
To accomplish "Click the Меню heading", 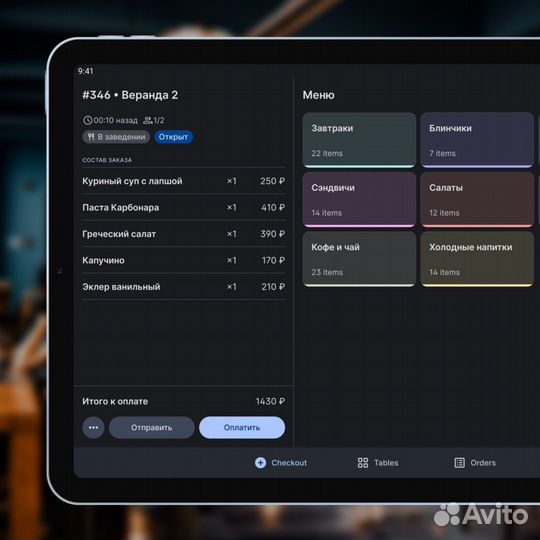I will coord(319,95).
